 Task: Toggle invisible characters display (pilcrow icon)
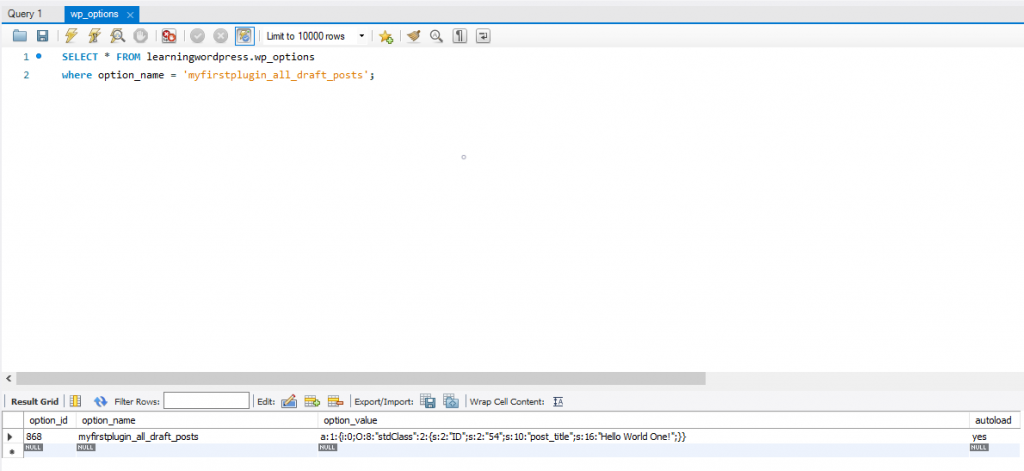pos(460,36)
